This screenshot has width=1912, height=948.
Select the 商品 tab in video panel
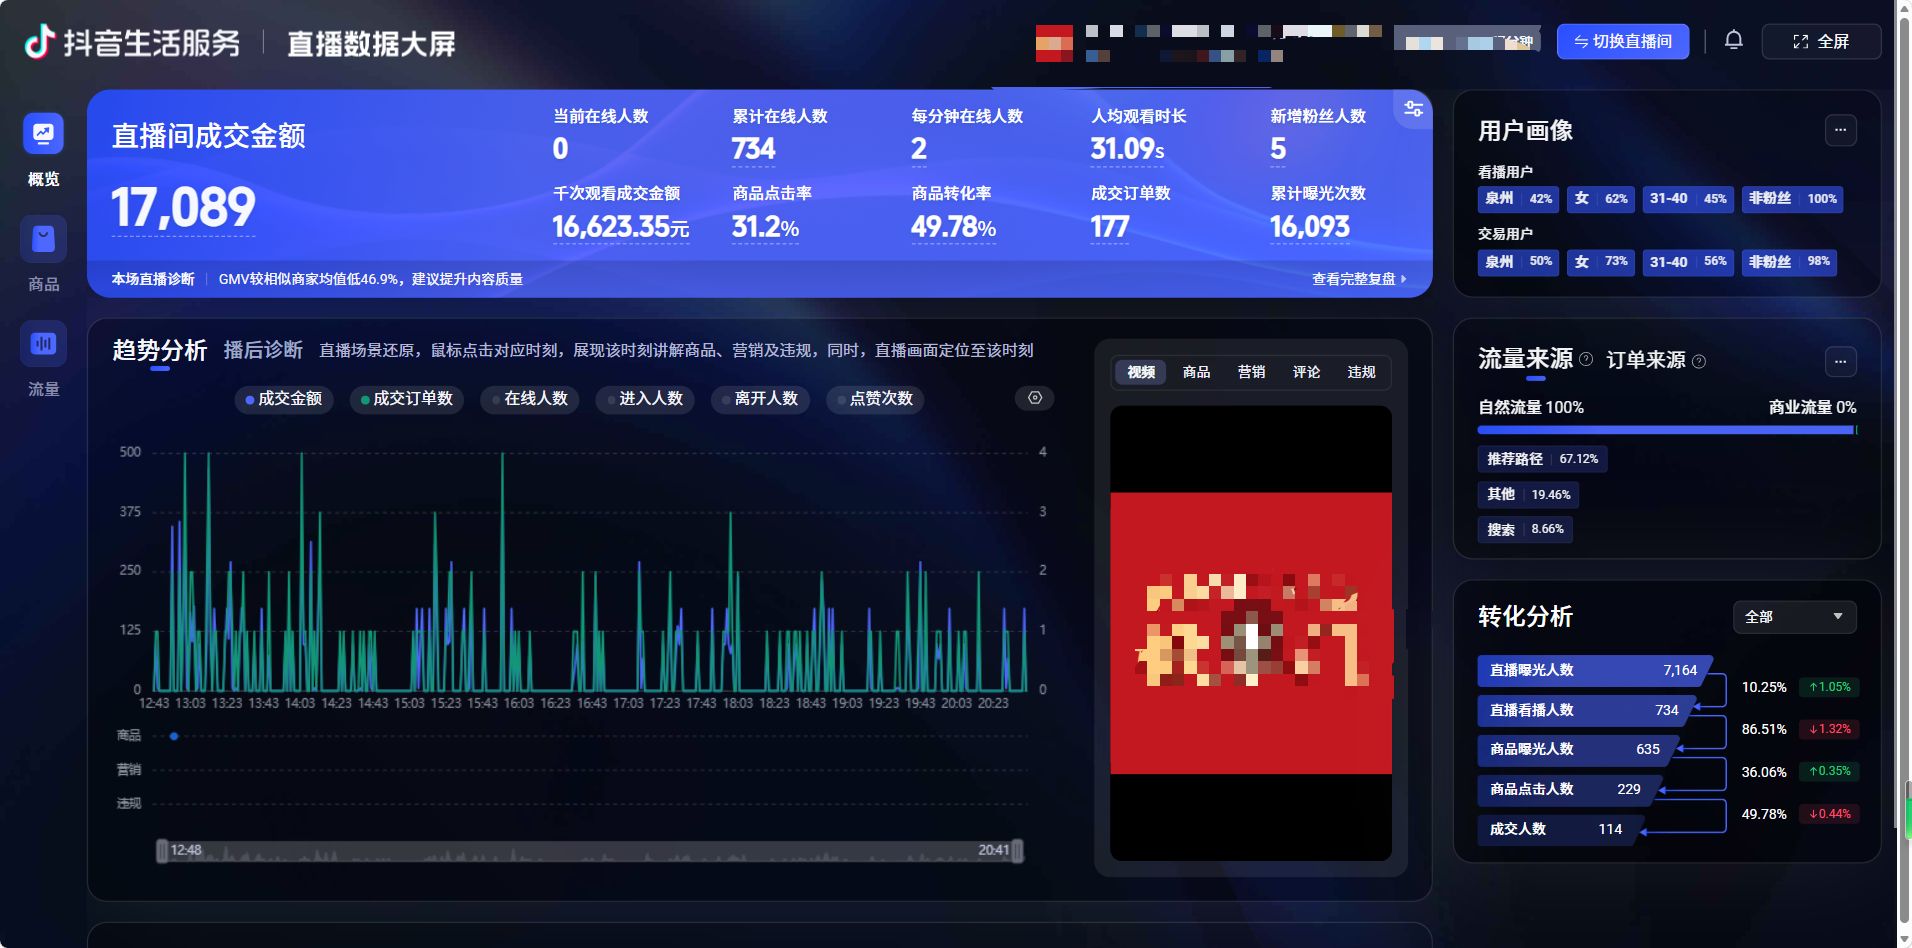1196,372
